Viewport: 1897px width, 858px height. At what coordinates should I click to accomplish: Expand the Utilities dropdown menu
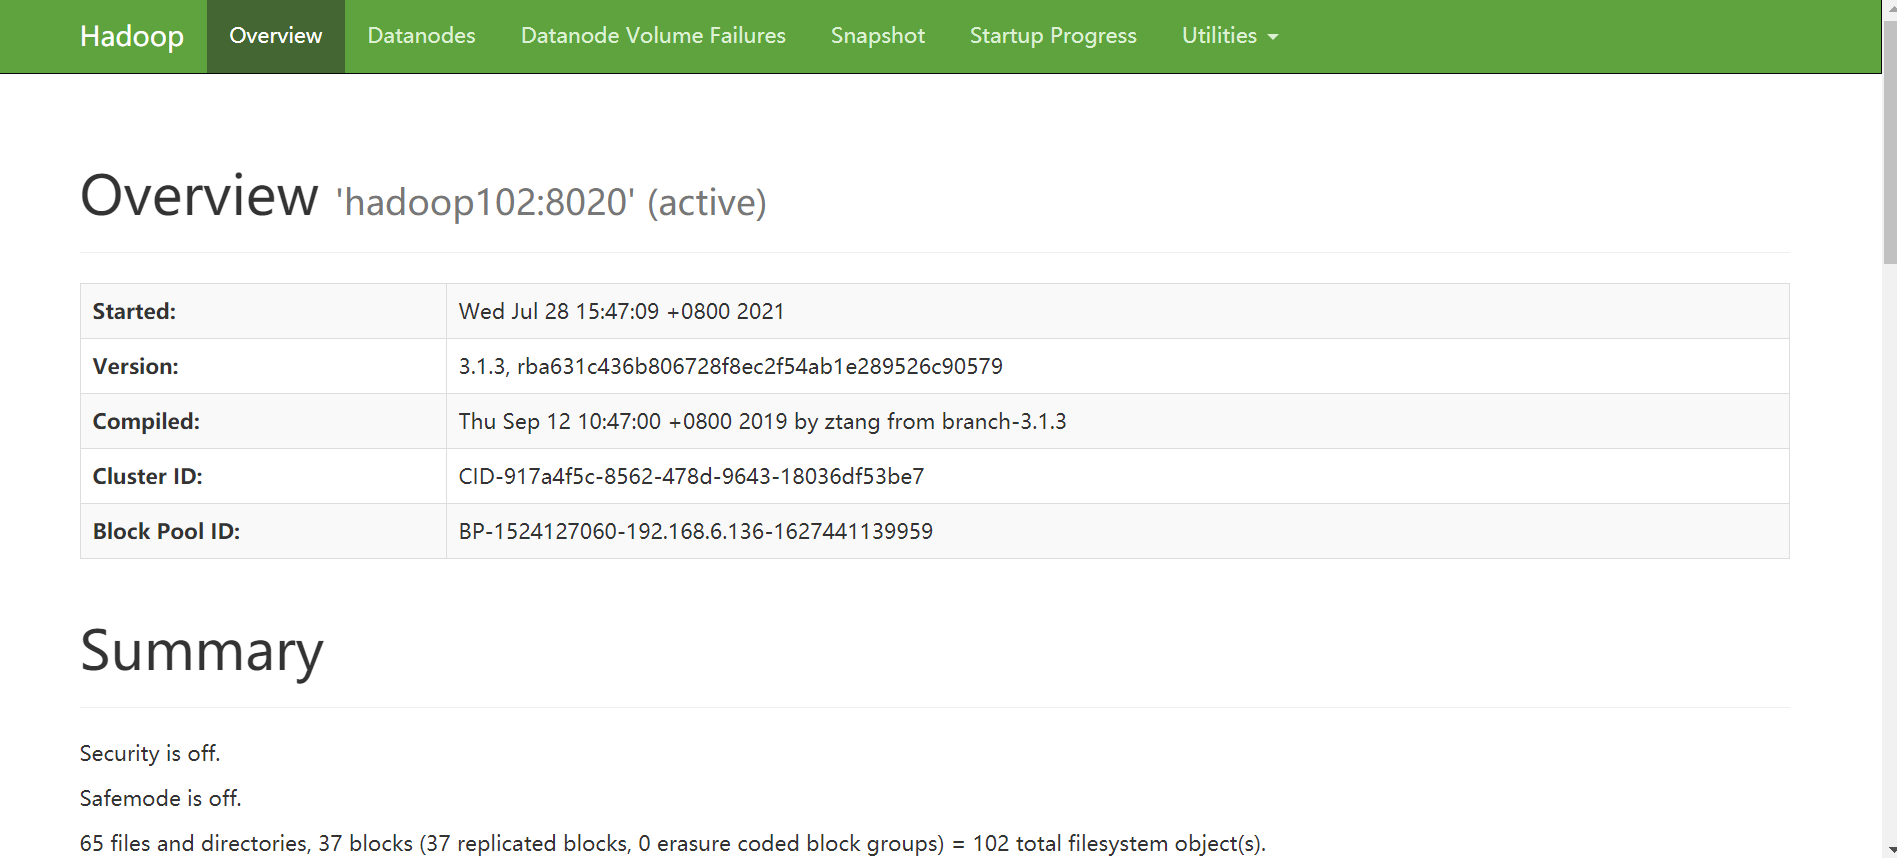1230,36
